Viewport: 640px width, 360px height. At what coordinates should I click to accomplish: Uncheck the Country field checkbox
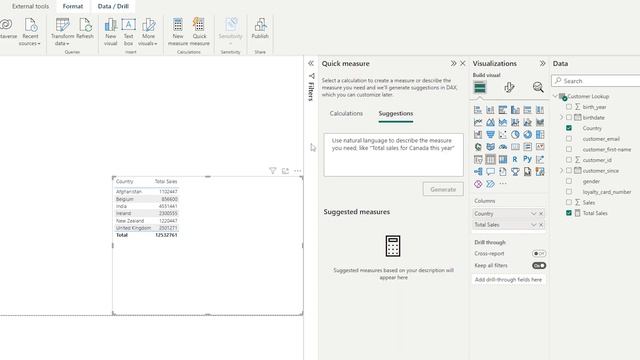point(569,128)
